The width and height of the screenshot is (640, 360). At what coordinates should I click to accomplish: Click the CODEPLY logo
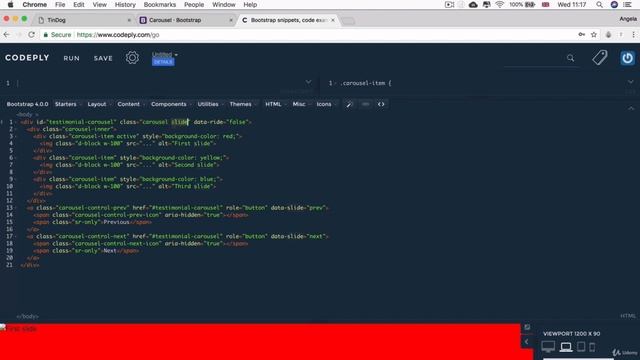(x=27, y=58)
